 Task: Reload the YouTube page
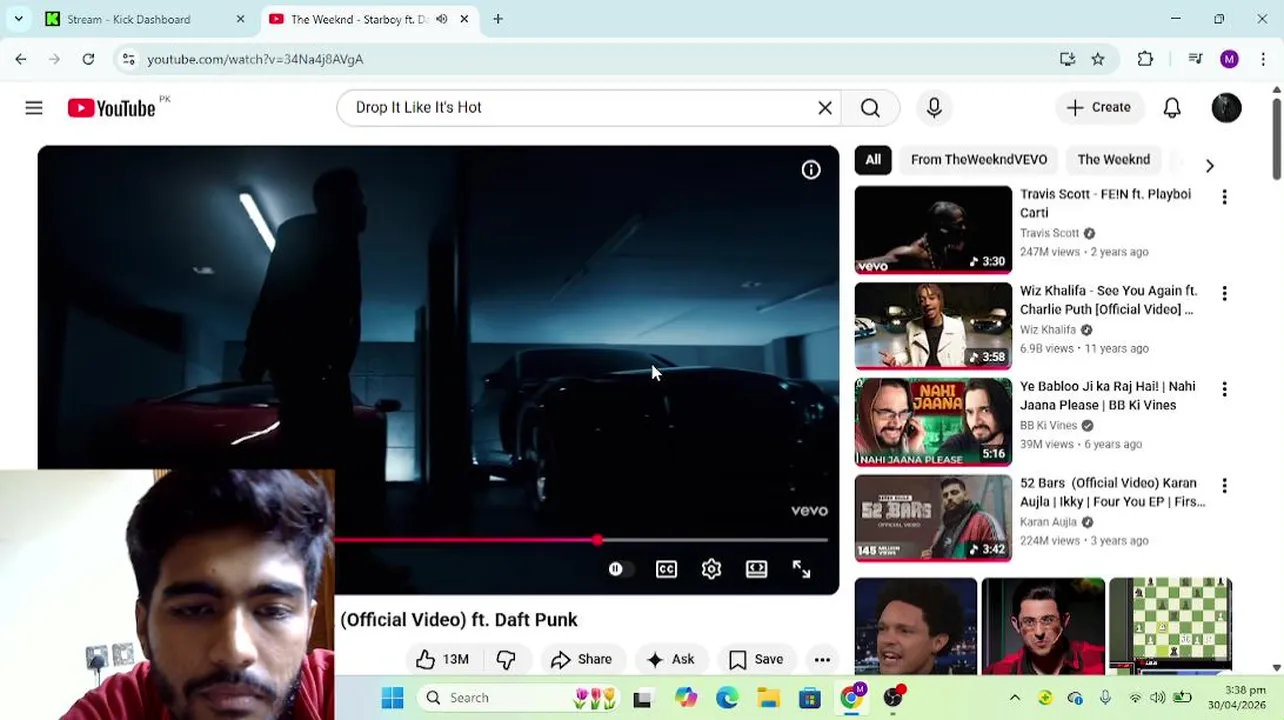tap(88, 59)
